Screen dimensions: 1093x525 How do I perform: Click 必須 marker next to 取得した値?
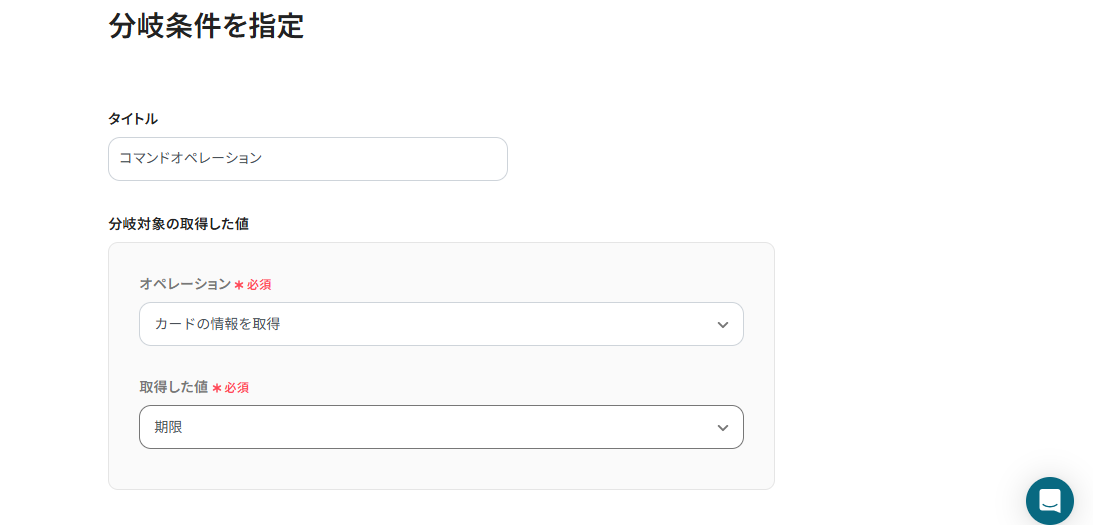coord(237,388)
